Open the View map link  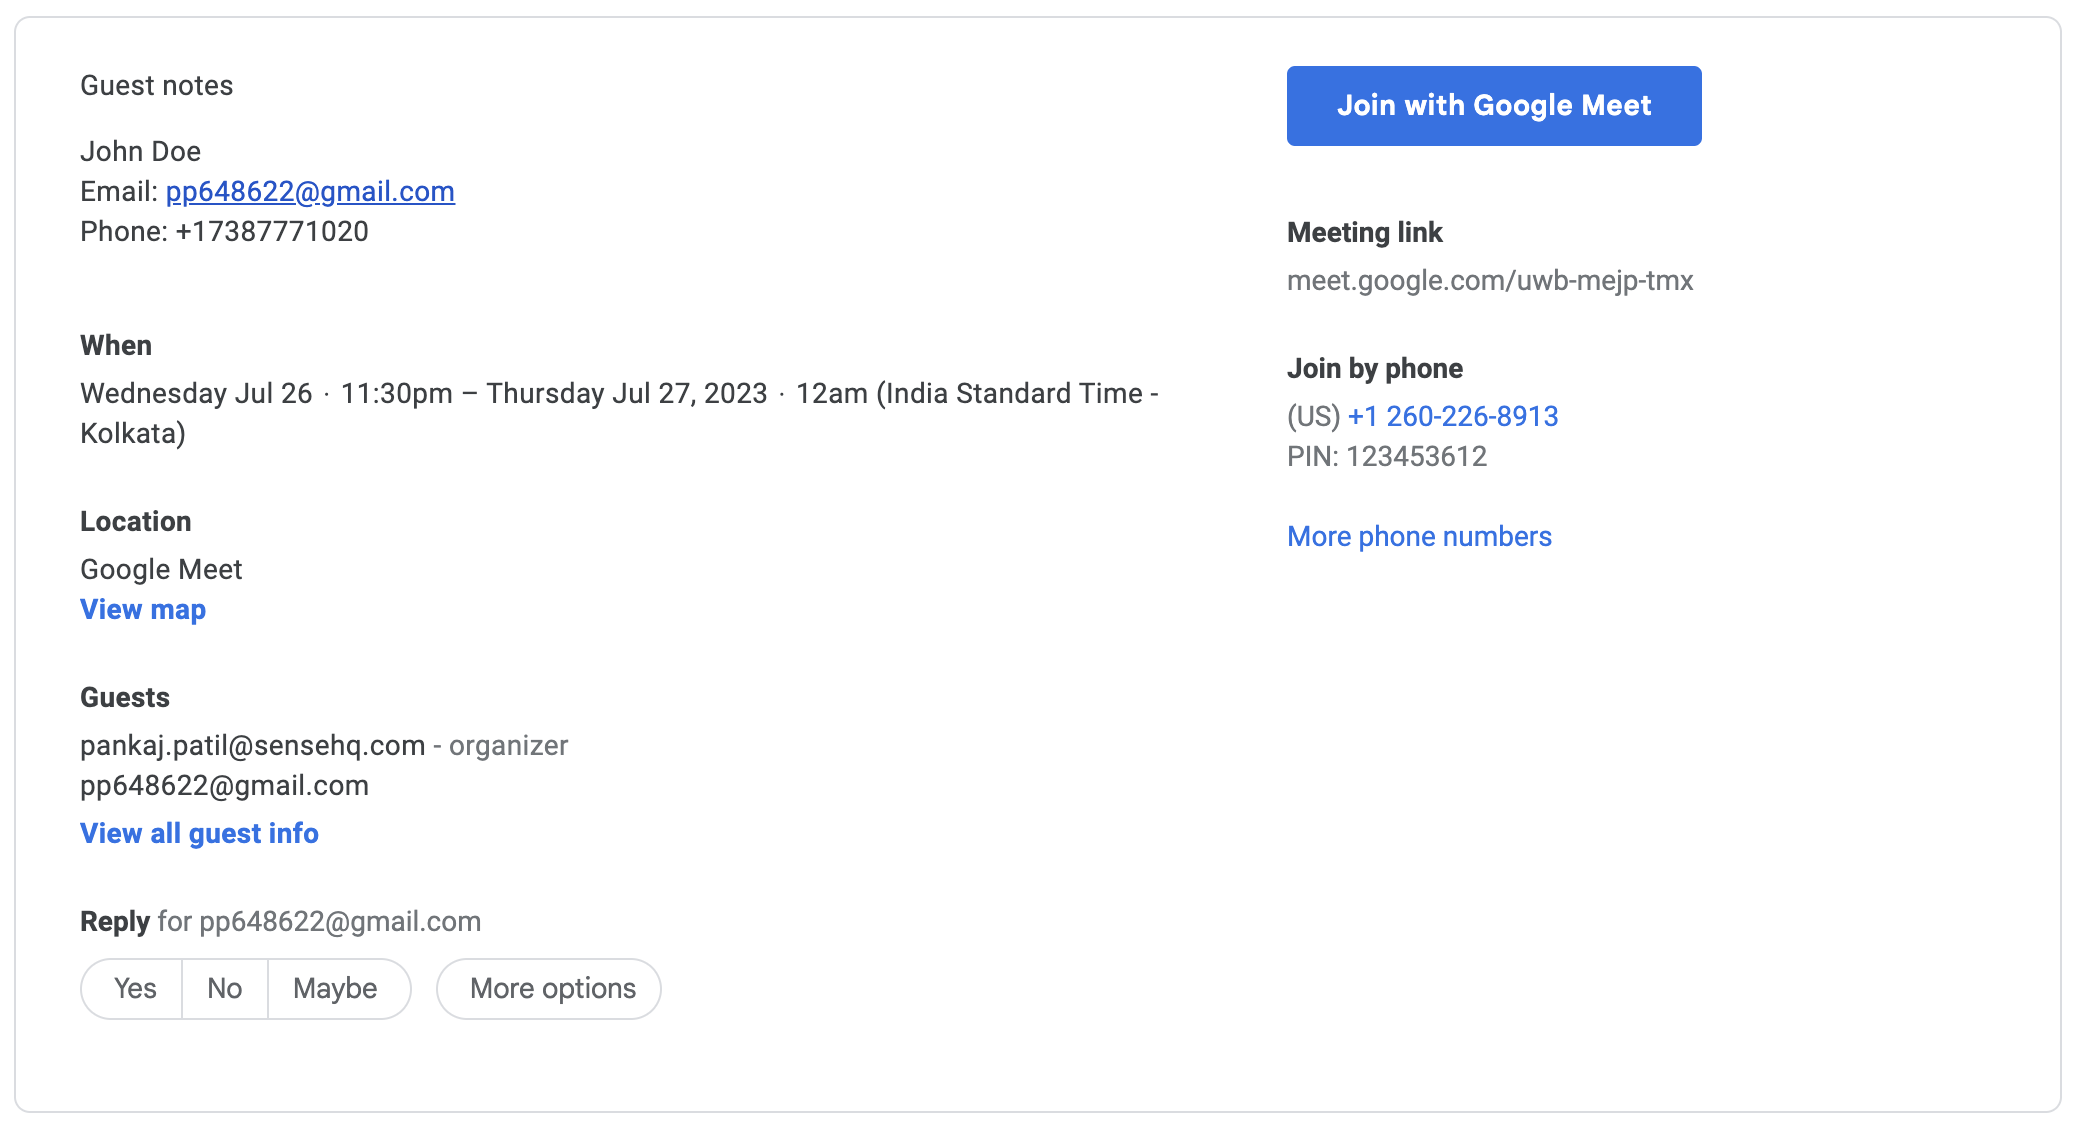pos(143,609)
